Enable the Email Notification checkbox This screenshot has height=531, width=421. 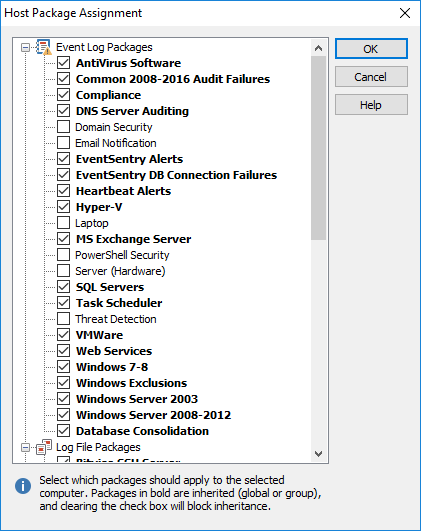(64, 143)
